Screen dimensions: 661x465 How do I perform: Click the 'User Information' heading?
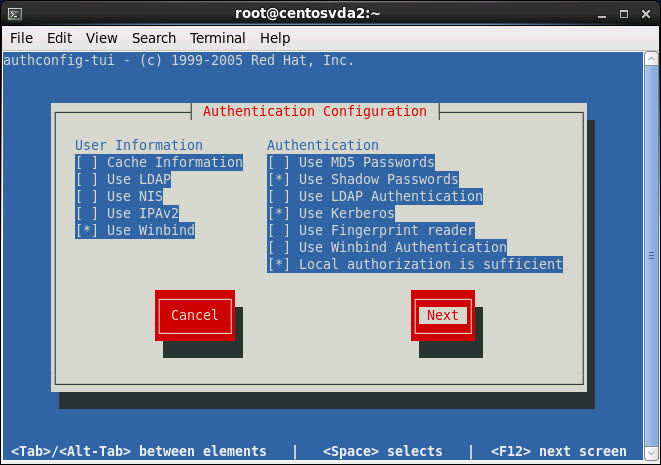point(139,145)
